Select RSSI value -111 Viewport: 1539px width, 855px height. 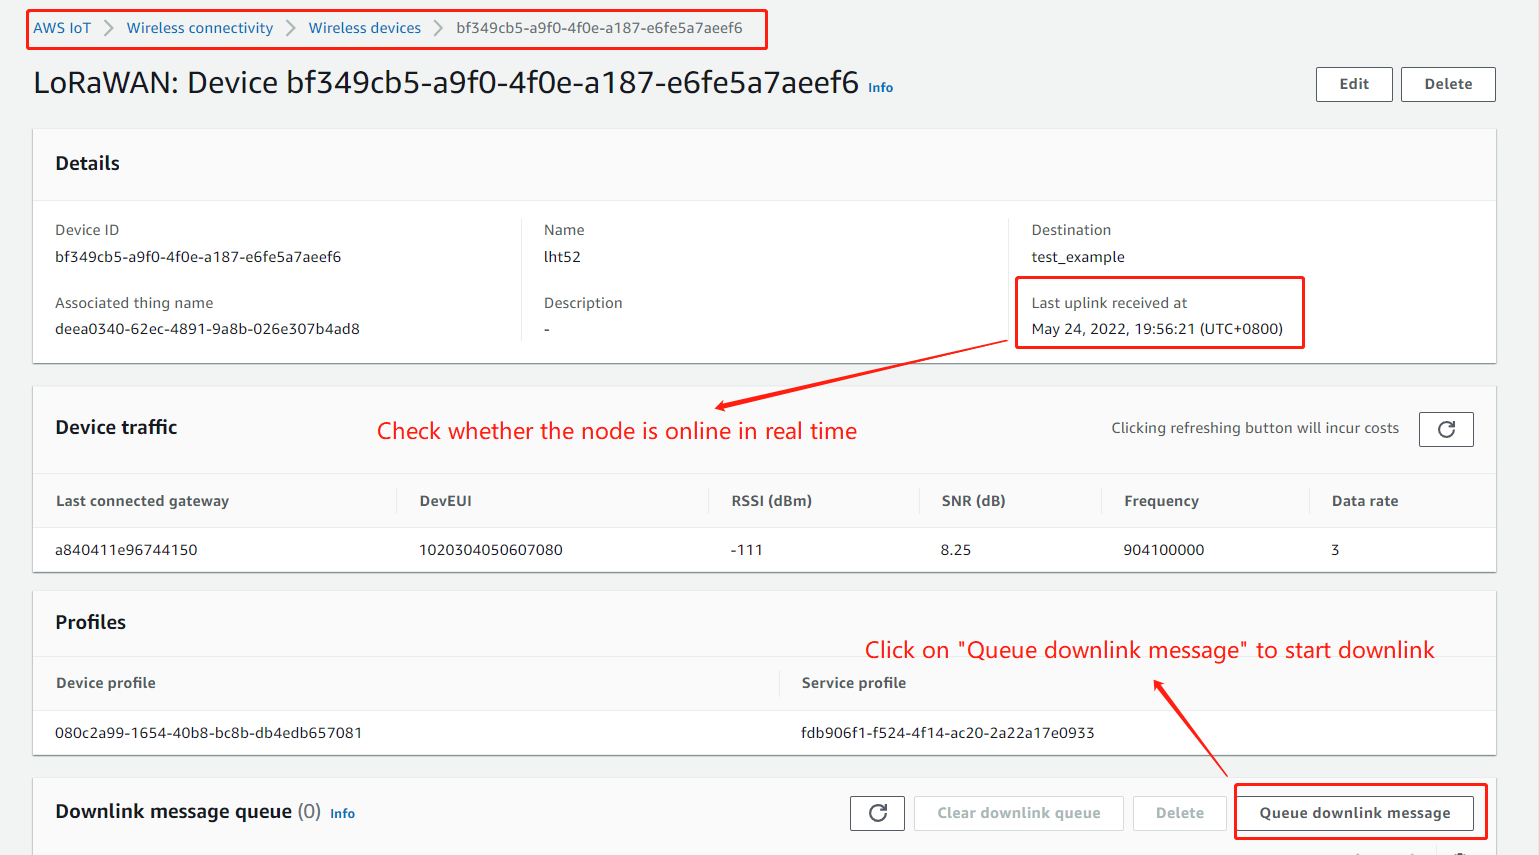747,550
